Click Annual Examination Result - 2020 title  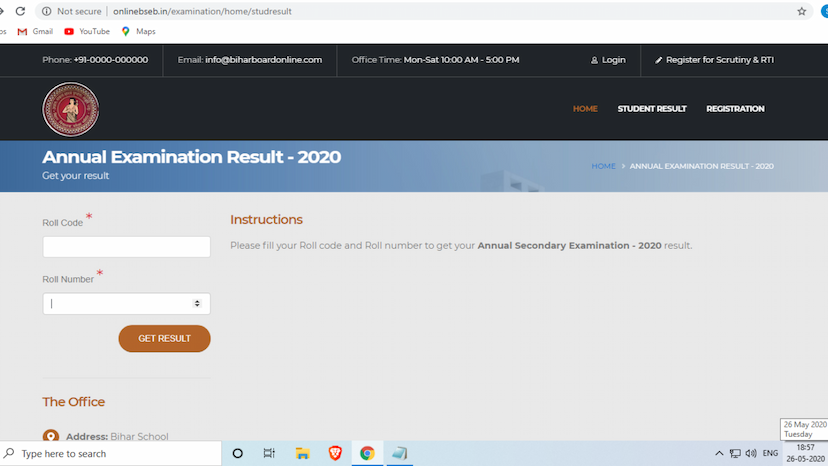click(x=192, y=157)
